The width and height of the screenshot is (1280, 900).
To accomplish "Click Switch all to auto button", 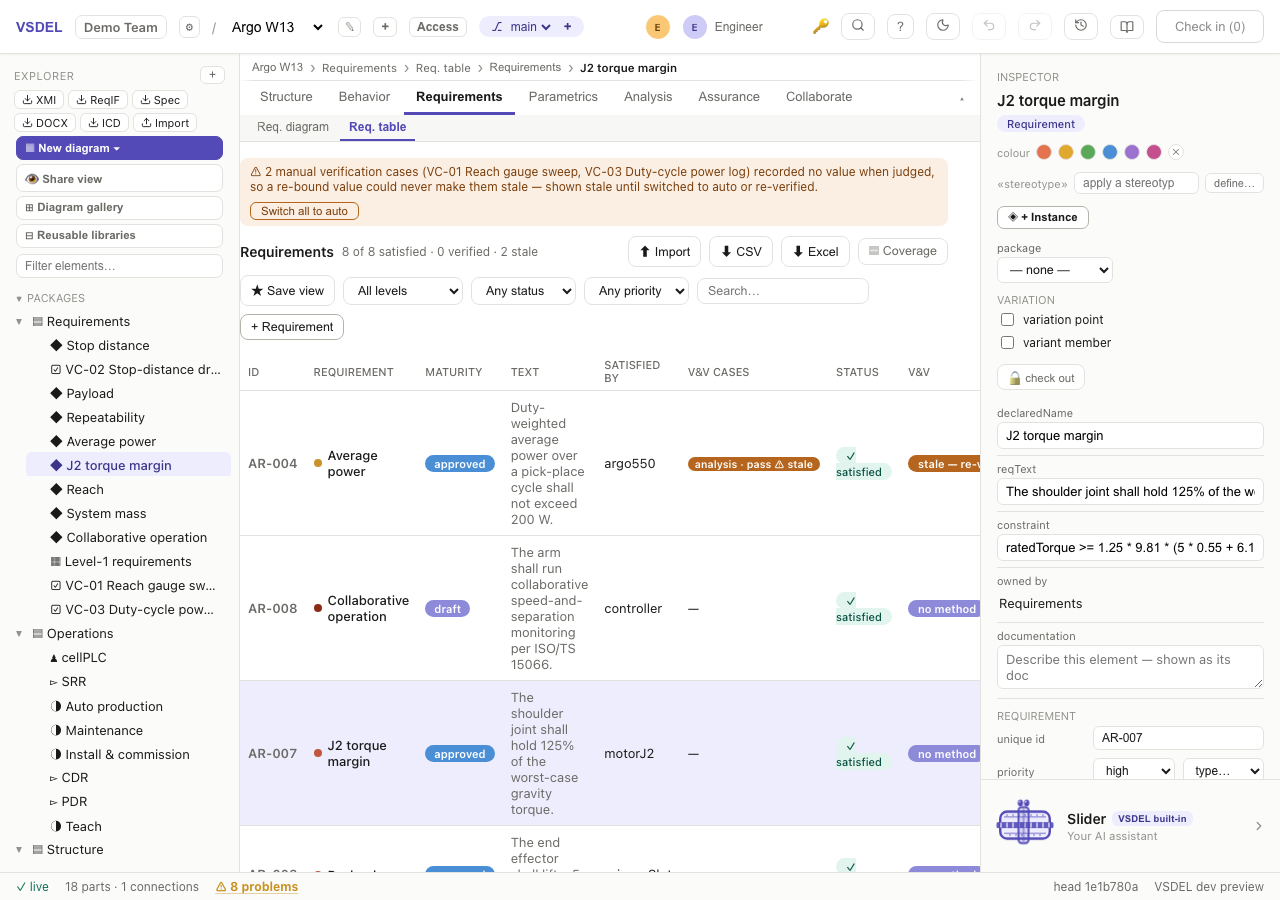I will (x=305, y=211).
